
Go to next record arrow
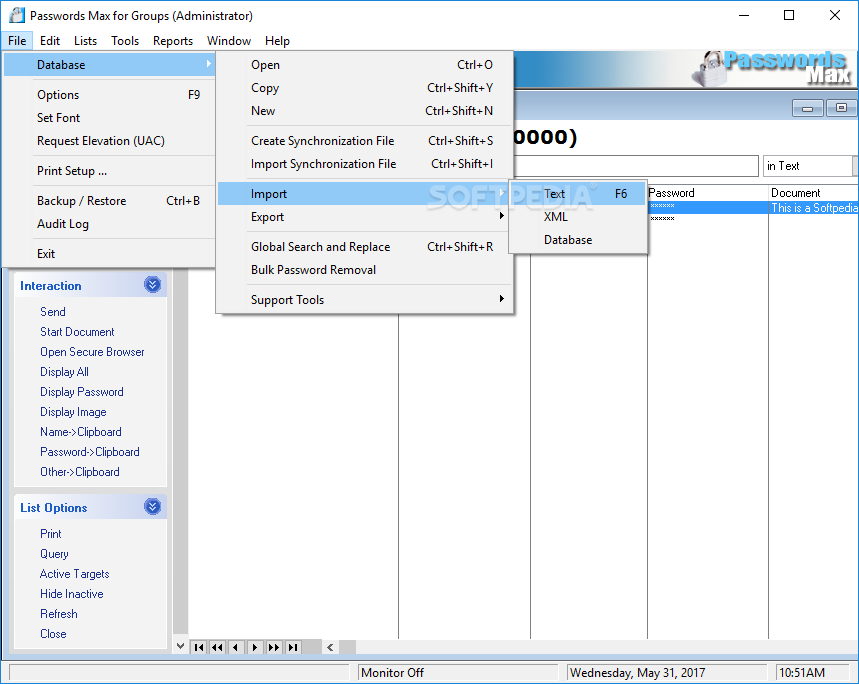click(x=255, y=647)
